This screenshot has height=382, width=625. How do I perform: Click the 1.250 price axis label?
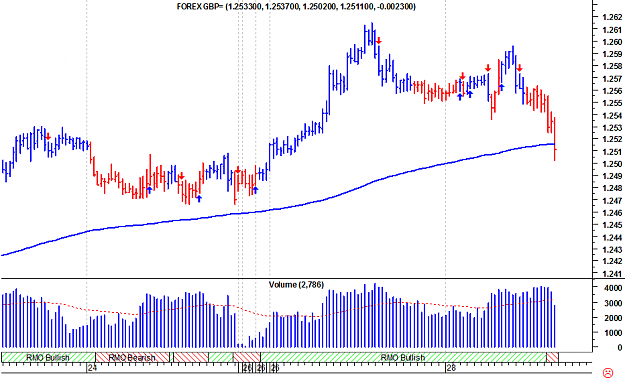612,164
